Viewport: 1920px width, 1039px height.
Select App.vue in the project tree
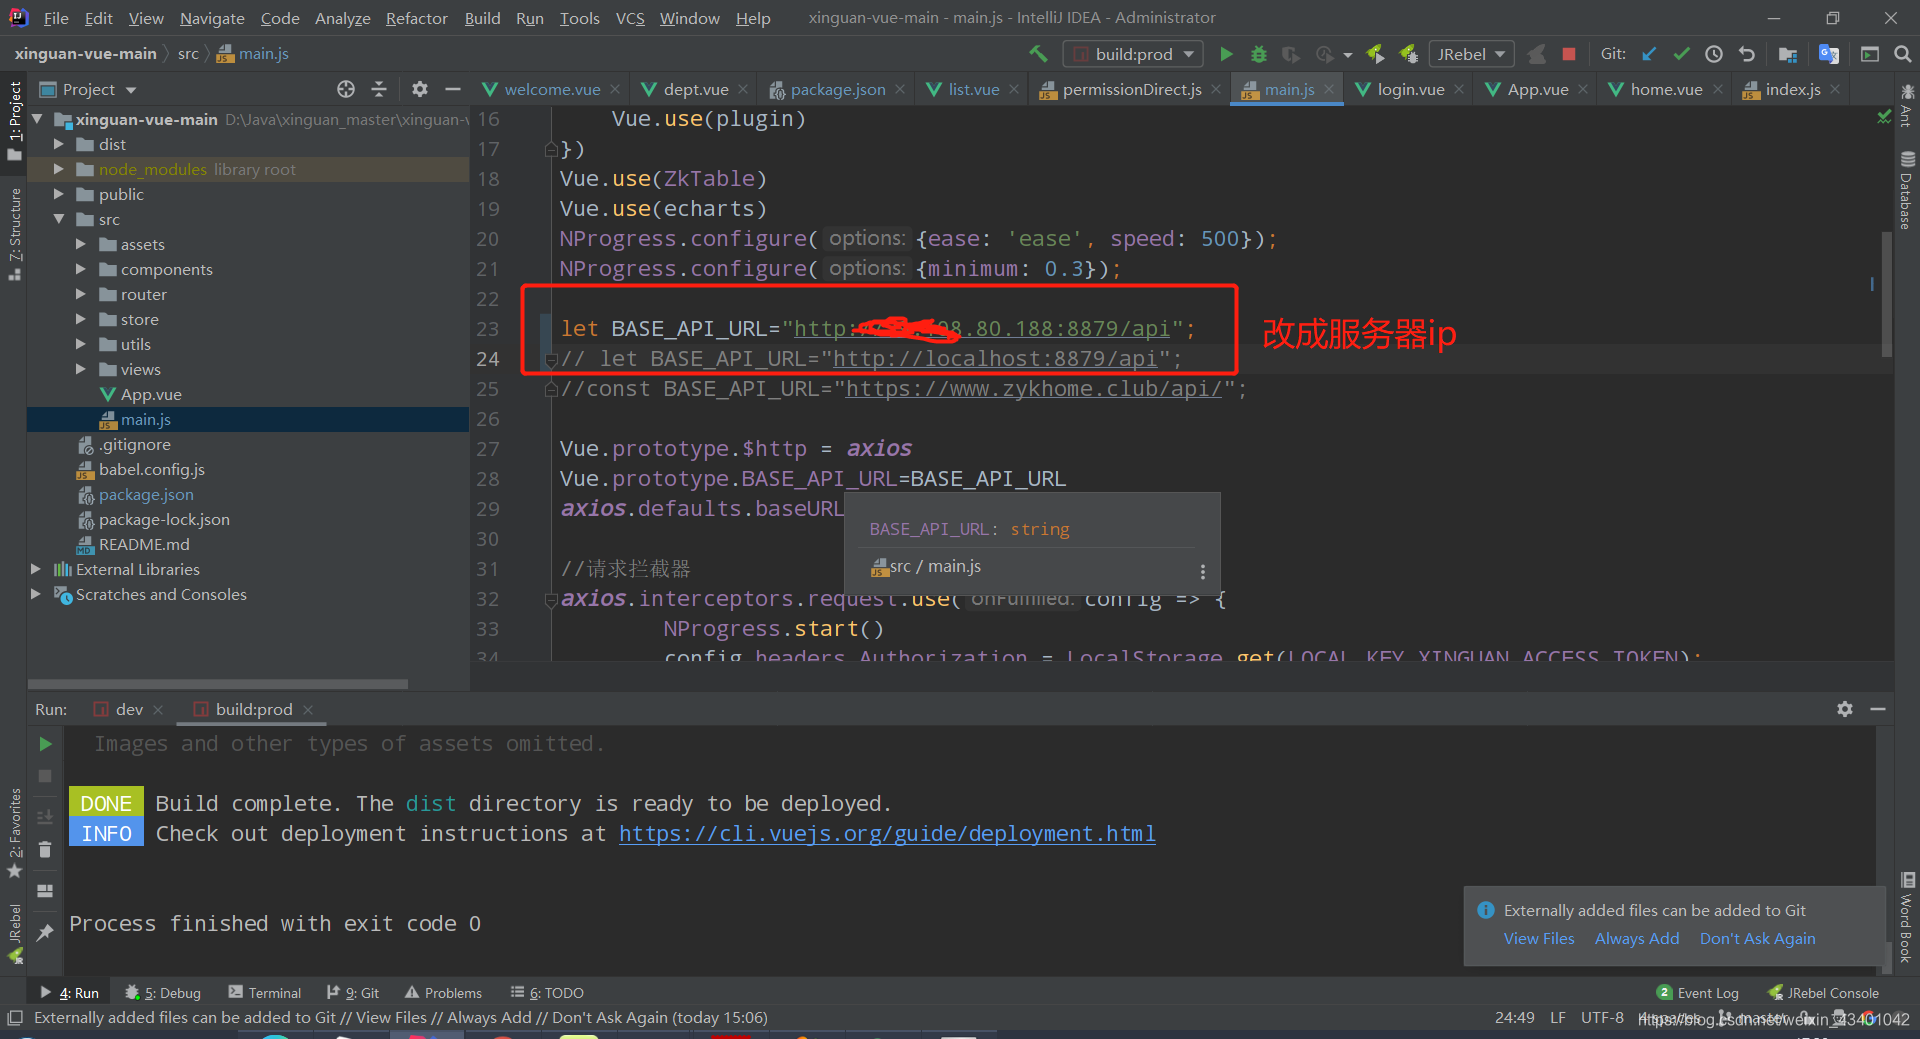tap(151, 394)
